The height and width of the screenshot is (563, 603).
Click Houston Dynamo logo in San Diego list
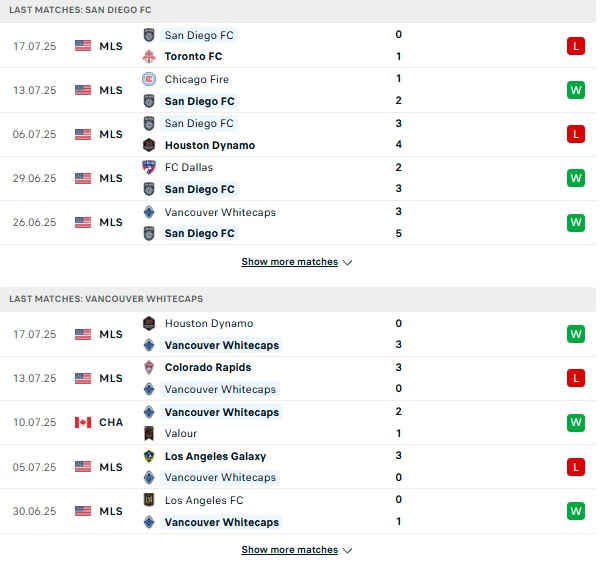pyautogui.click(x=149, y=145)
